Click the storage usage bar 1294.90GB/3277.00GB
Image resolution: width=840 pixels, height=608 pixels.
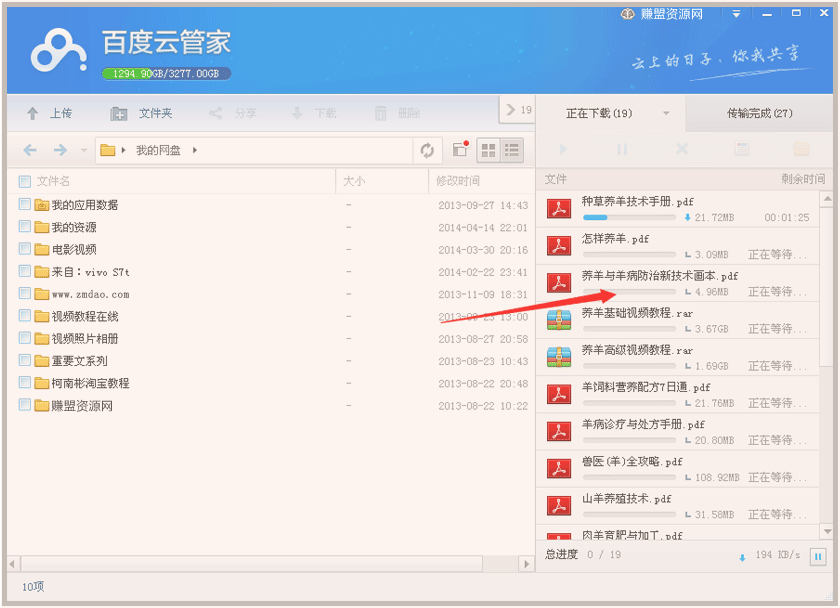166,74
